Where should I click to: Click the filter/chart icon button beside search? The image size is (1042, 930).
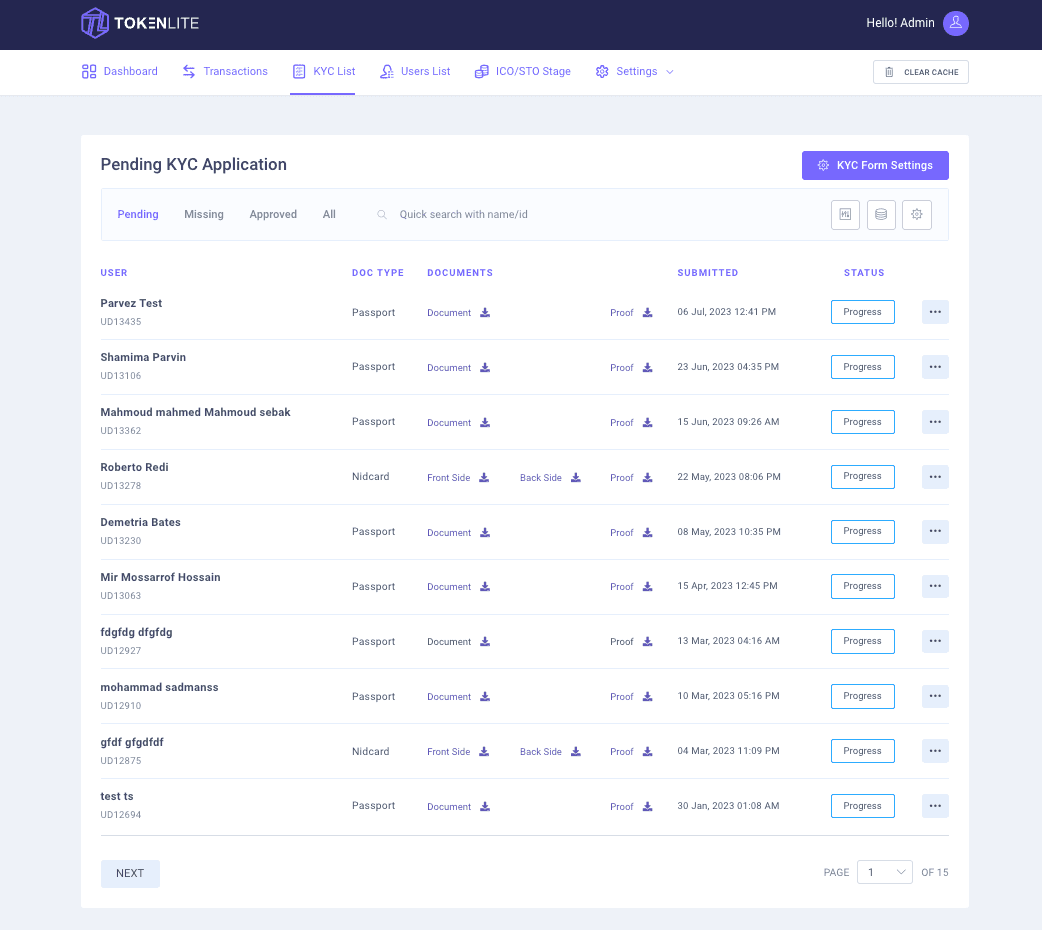click(x=845, y=215)
